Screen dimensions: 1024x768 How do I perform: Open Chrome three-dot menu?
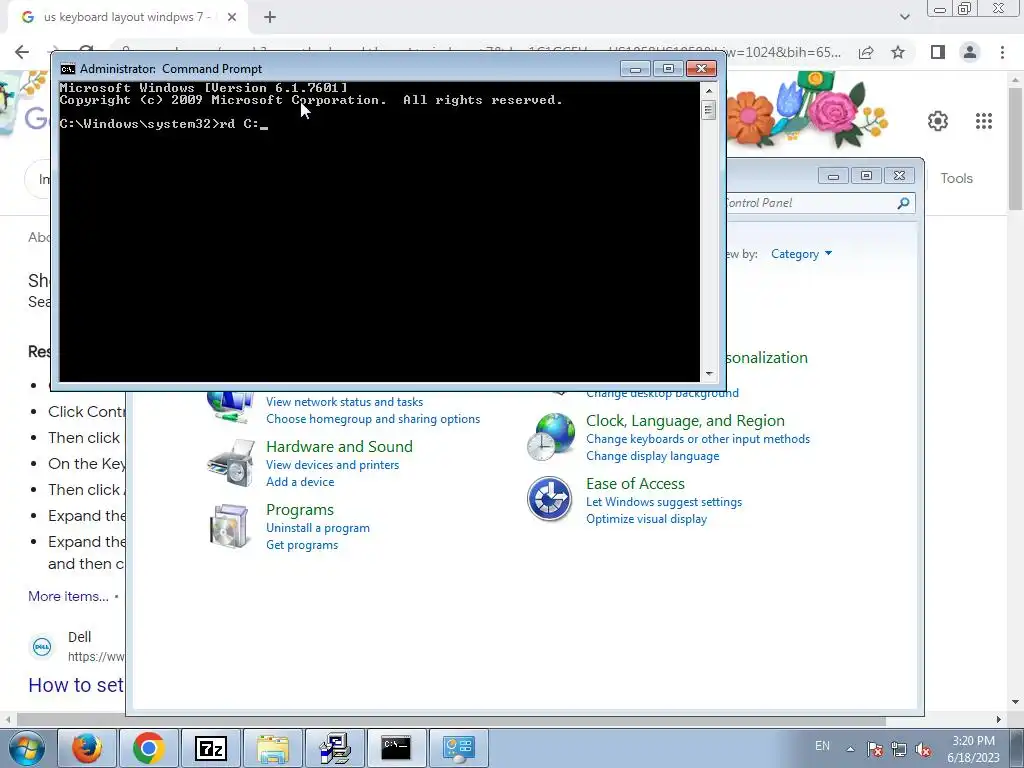coord(1002,52)
